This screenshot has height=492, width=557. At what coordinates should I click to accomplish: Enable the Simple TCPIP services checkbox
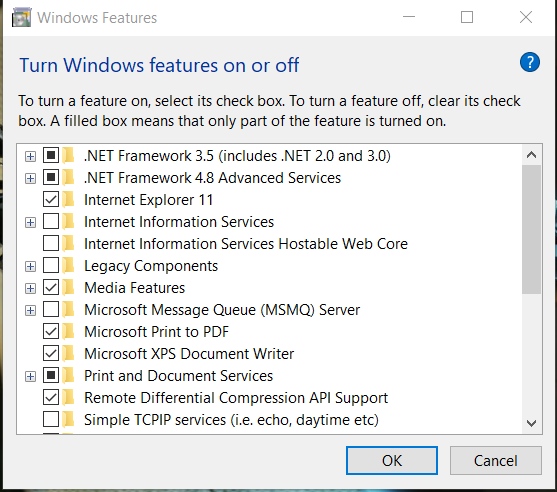(x=51, y=420)
